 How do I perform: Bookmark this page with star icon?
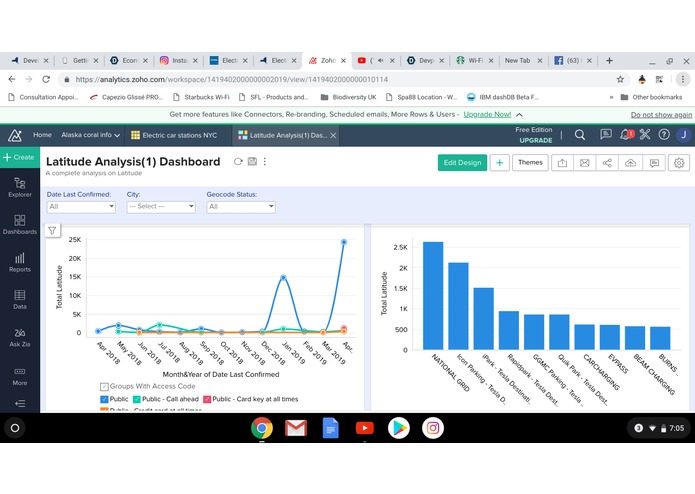tap(620, 79)
